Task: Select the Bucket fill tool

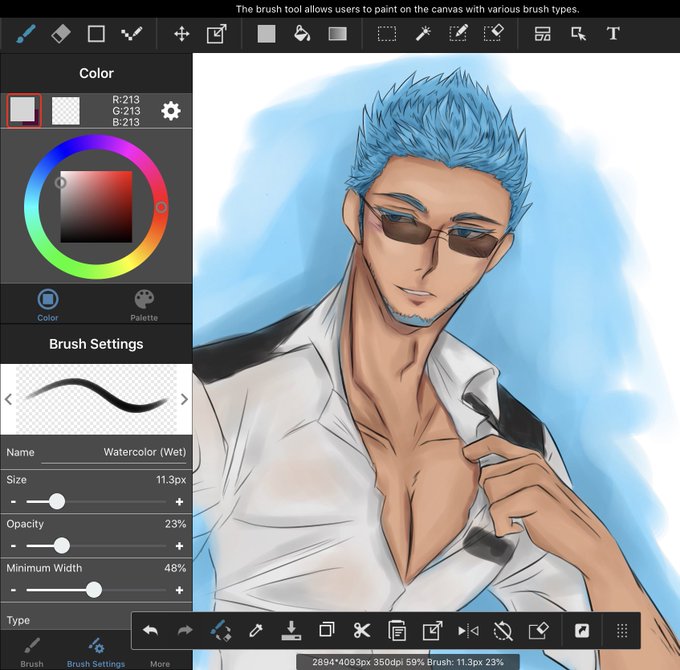Action: [x=302, y=34]
